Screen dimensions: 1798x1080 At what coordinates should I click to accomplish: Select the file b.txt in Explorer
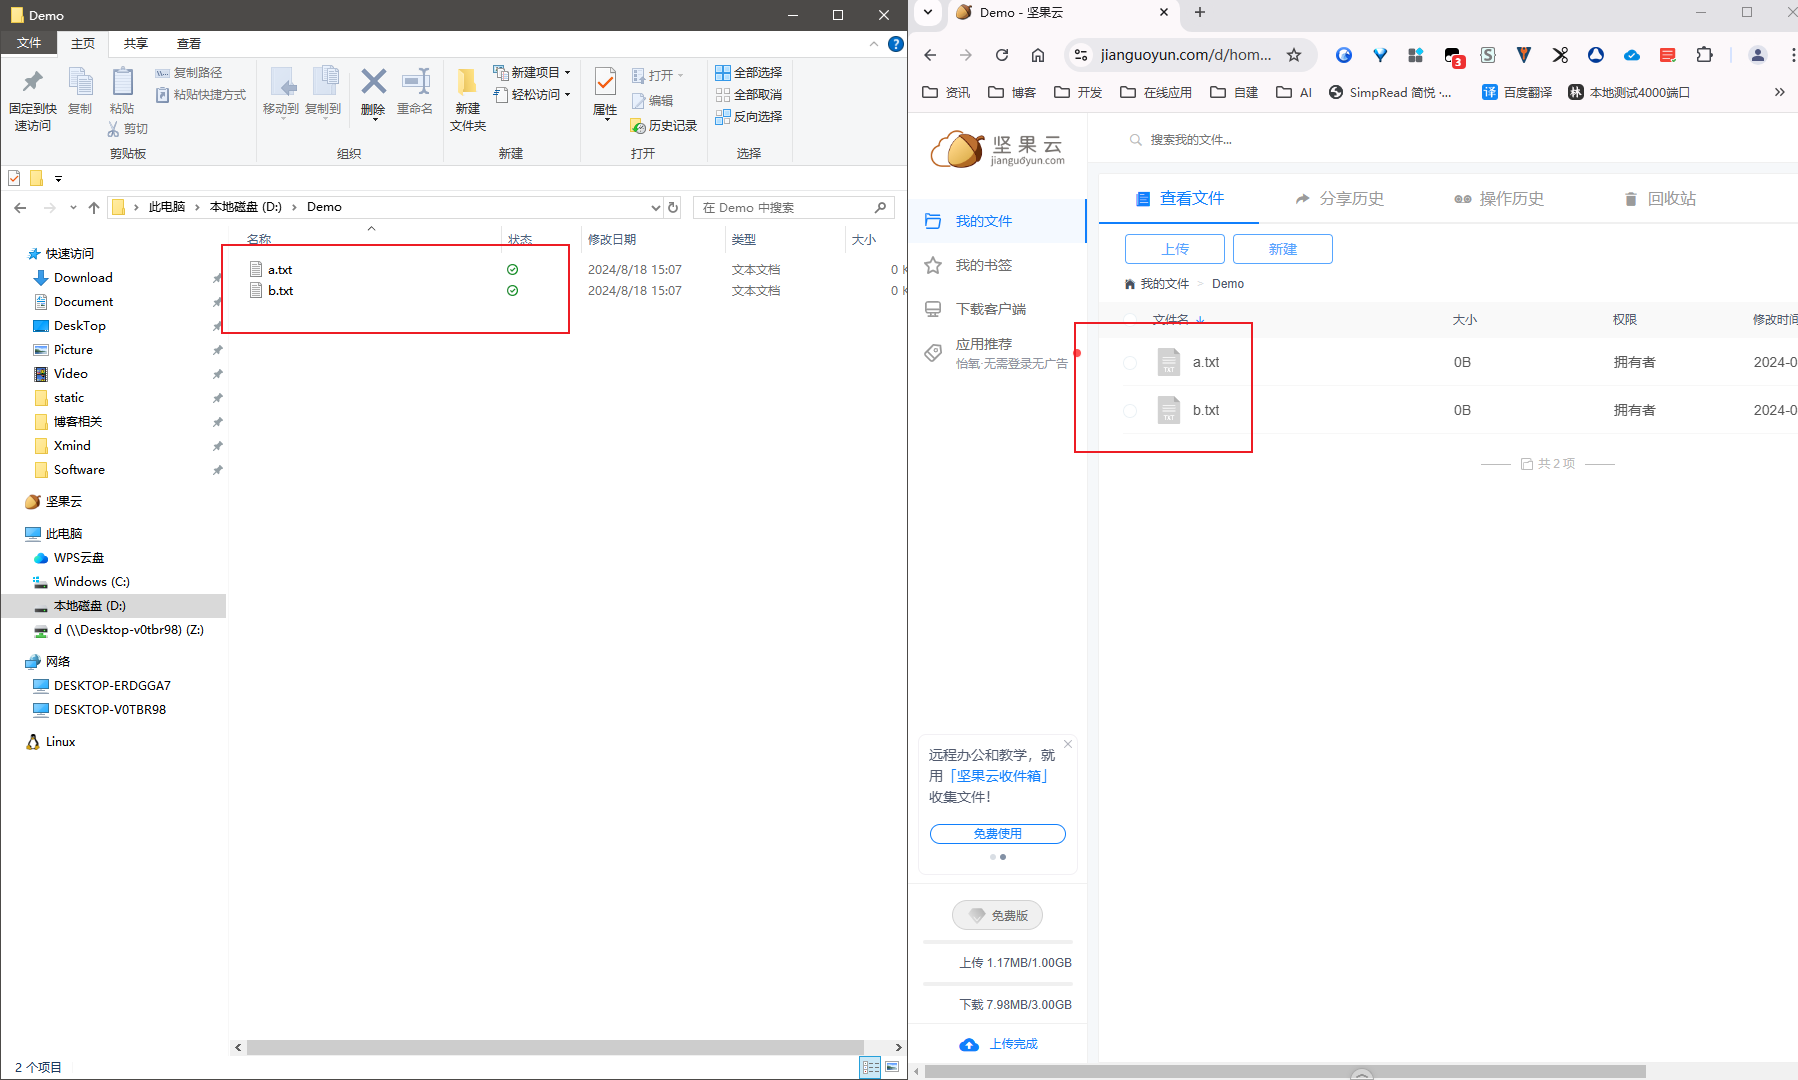(280, 291)
